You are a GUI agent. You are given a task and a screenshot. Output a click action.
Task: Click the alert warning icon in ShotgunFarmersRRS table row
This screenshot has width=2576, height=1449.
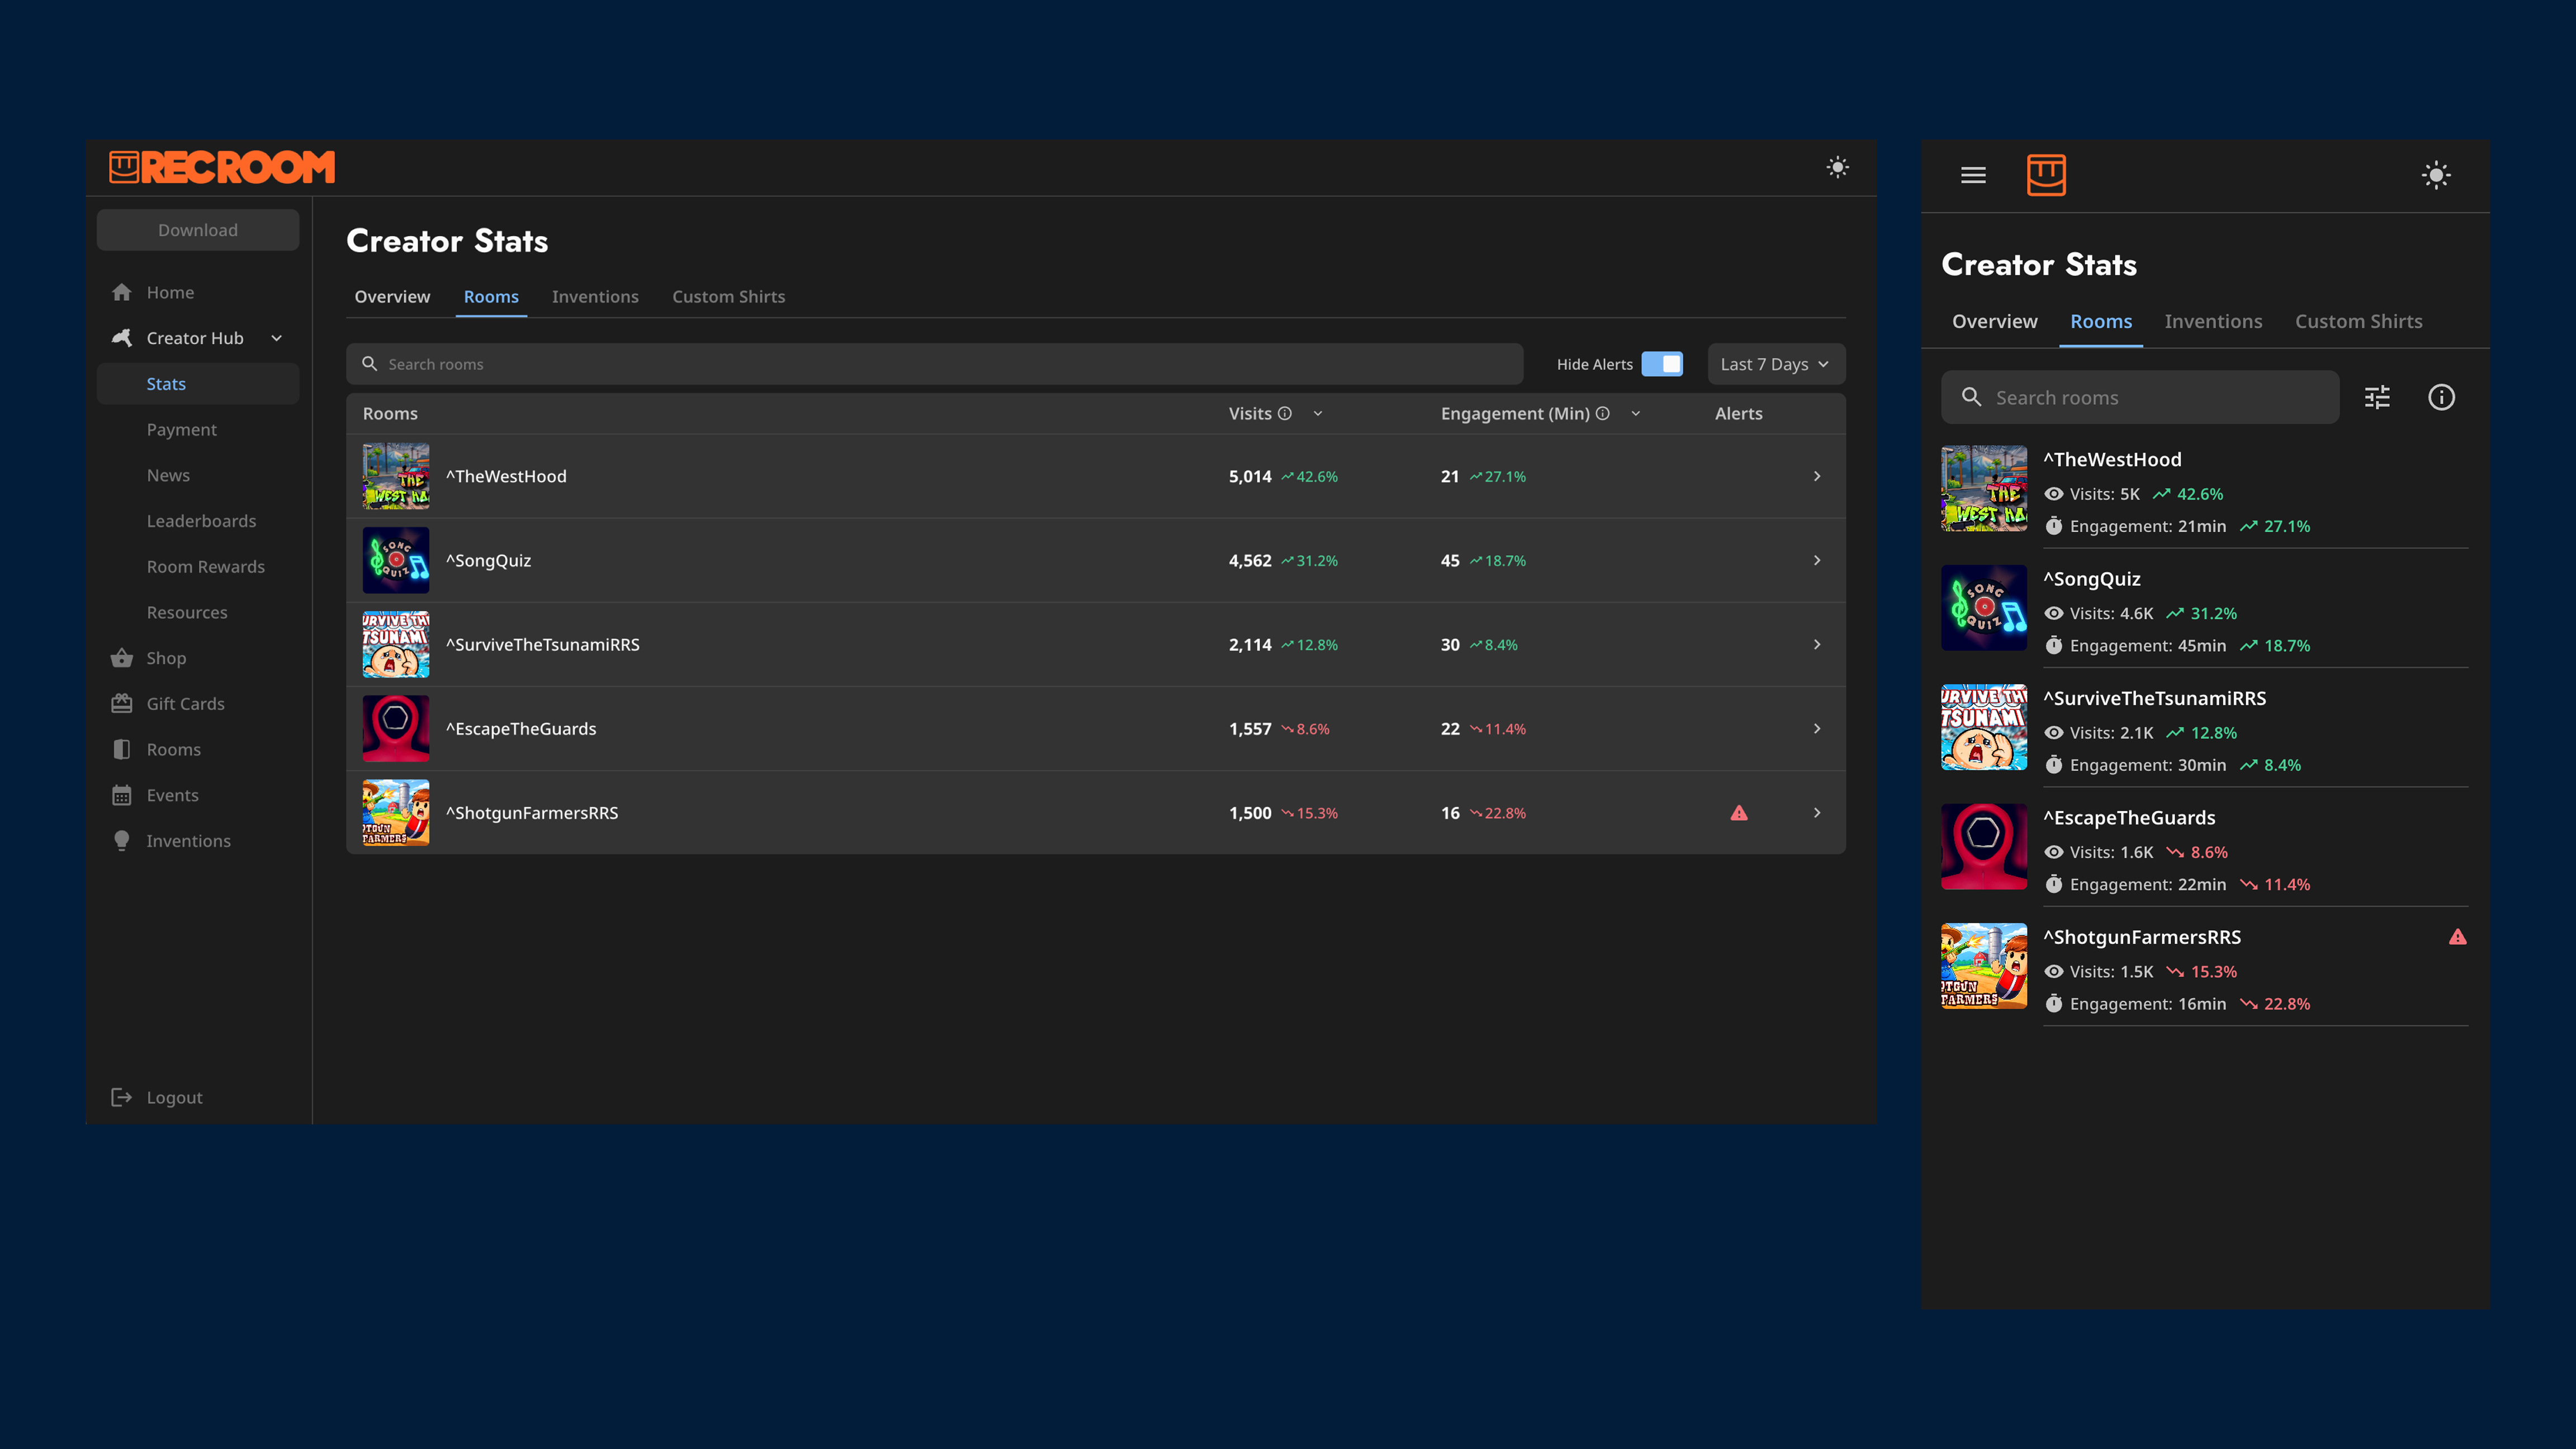pos(1739,813)
